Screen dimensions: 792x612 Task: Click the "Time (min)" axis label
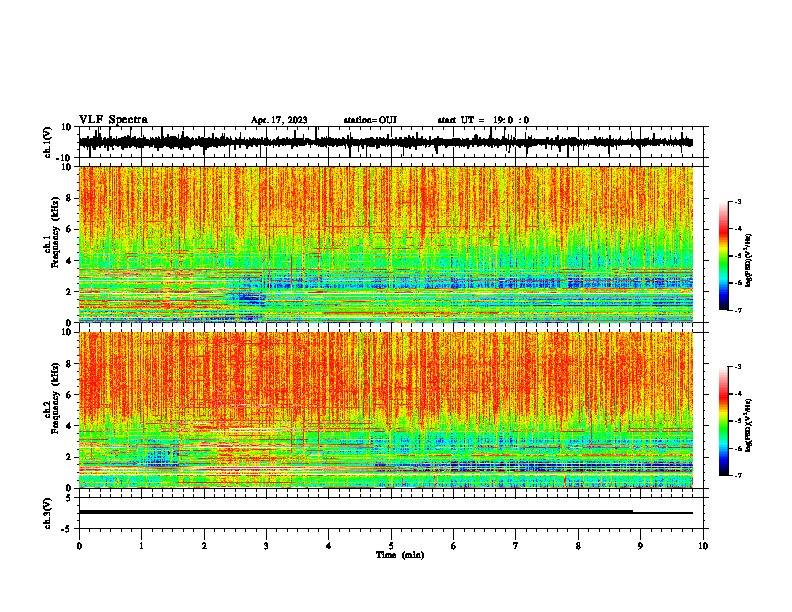click(400, 555)
